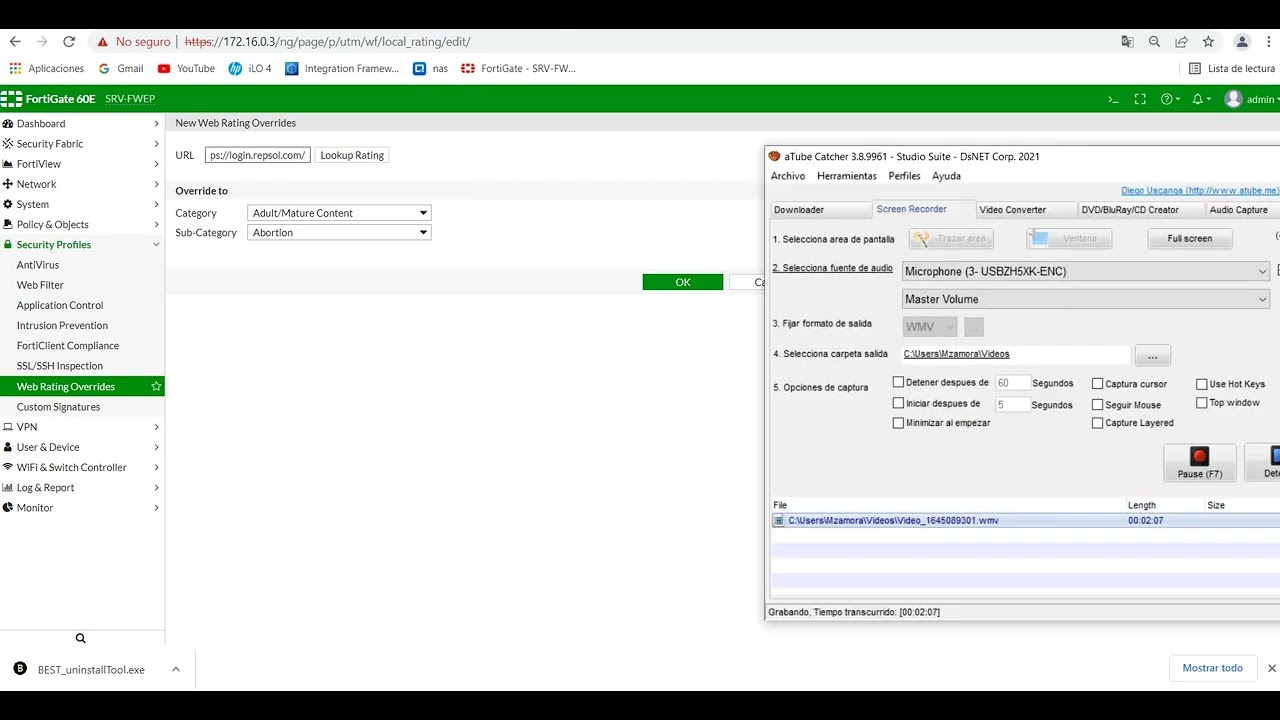Click the sidebar search magnifier icon
Viewport: 1280px width, 720px height.
pos(81,638)
